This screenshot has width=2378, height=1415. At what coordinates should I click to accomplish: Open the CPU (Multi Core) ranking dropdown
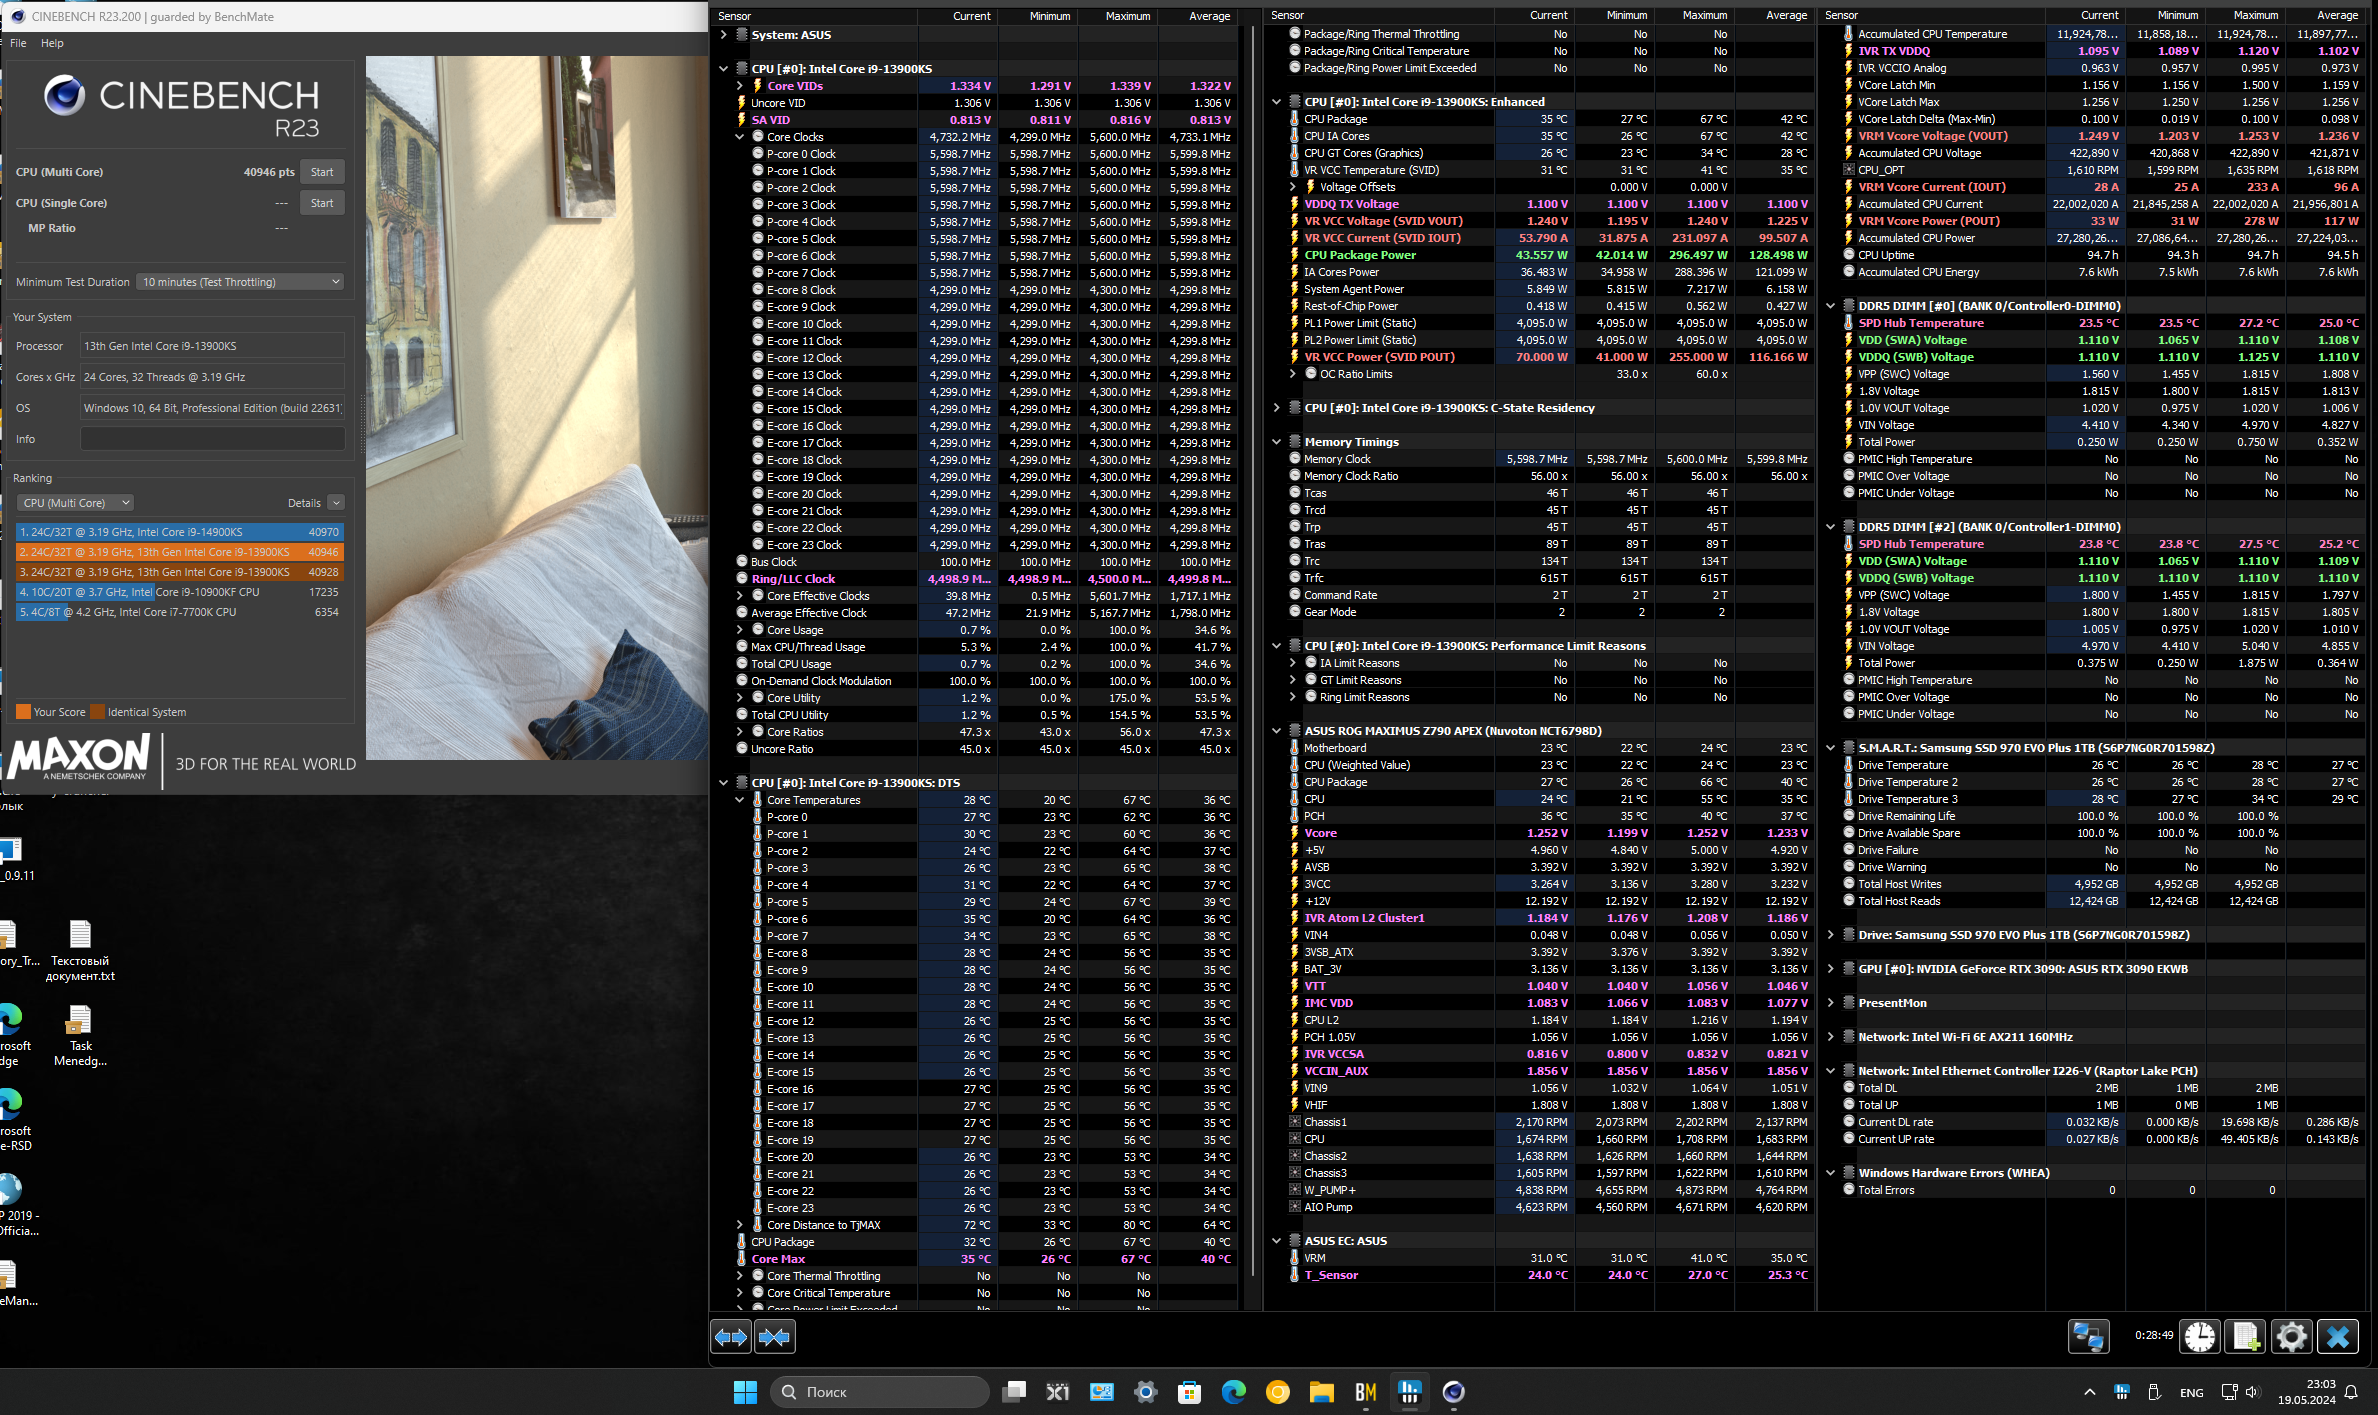[x=77, y=503]
